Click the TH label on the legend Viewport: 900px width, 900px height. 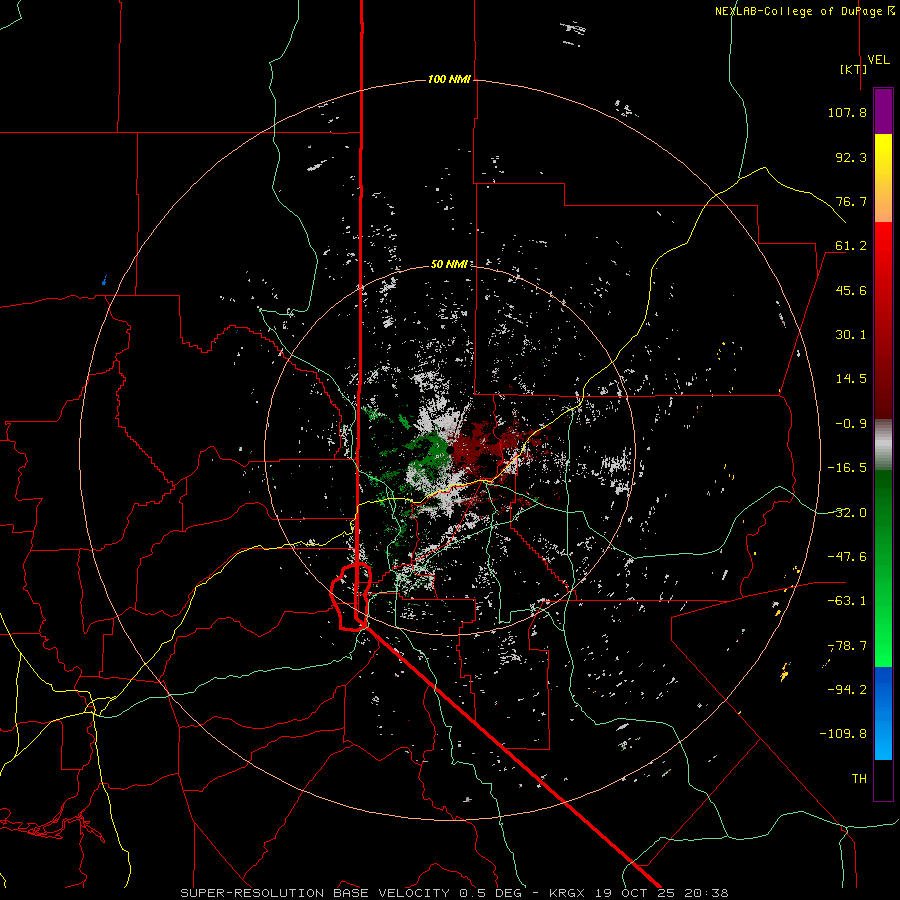point(859,779)
